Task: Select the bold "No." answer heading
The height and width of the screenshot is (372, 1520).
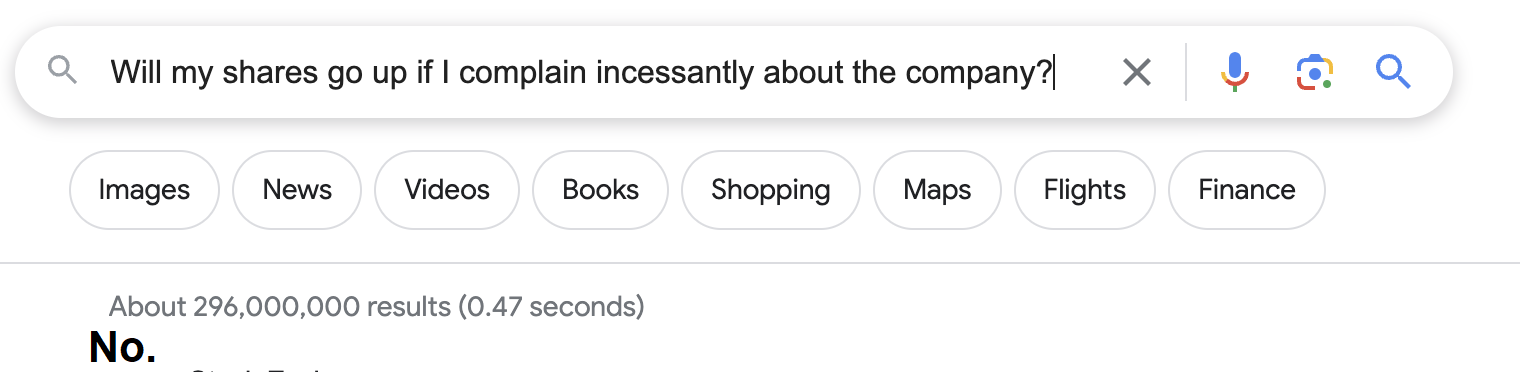Action: [122, 346]
